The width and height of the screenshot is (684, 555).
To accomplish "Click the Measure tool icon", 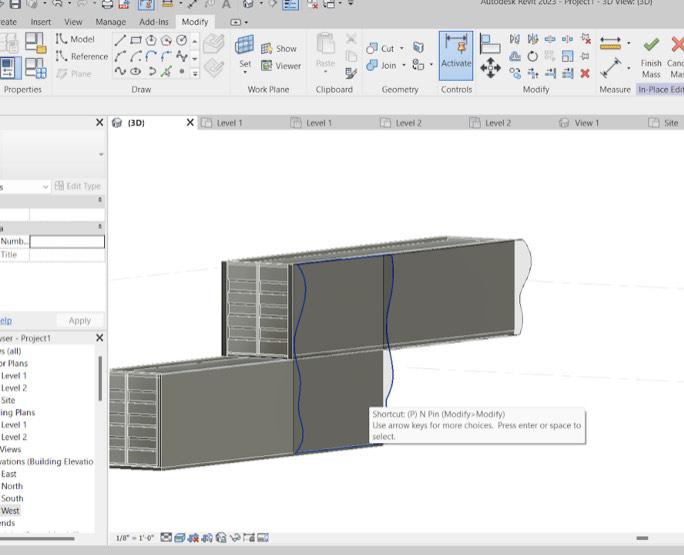I will click(610, 43).
